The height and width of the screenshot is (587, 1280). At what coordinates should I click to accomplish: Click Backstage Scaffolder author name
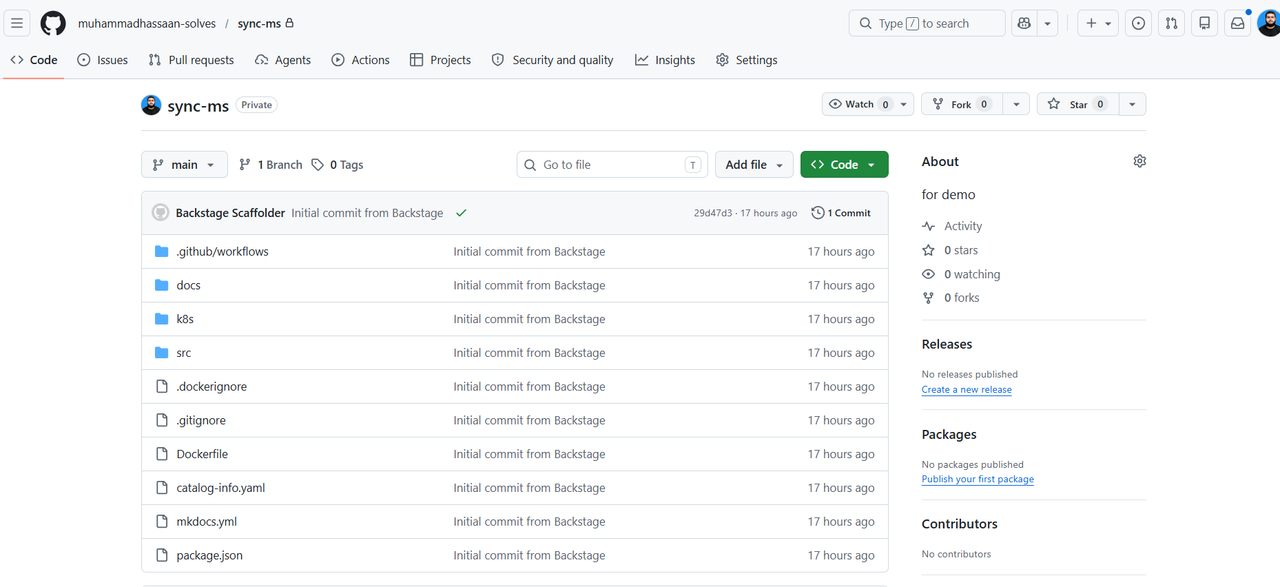click(x=230, y=213)
